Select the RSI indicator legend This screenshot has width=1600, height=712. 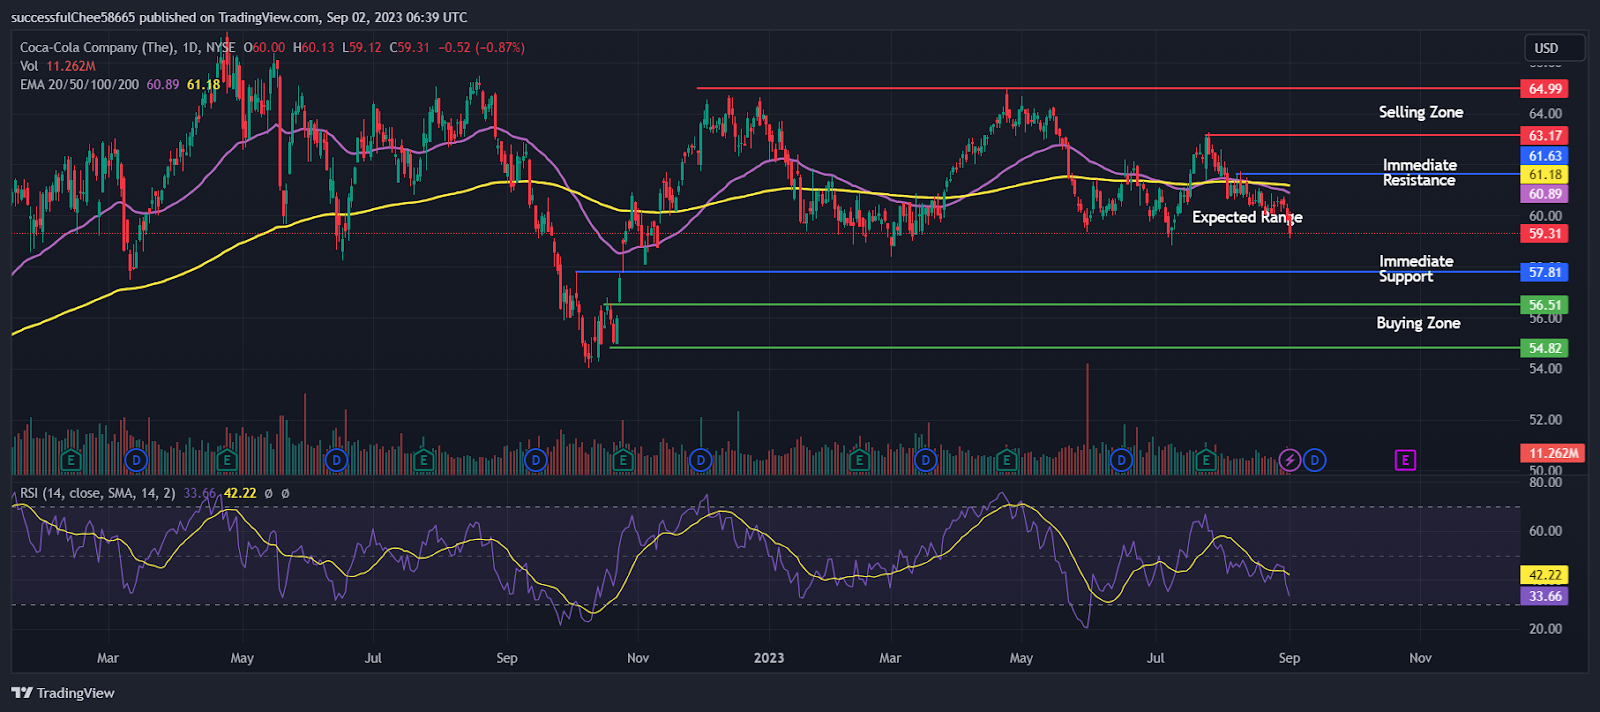click(98, 493)
